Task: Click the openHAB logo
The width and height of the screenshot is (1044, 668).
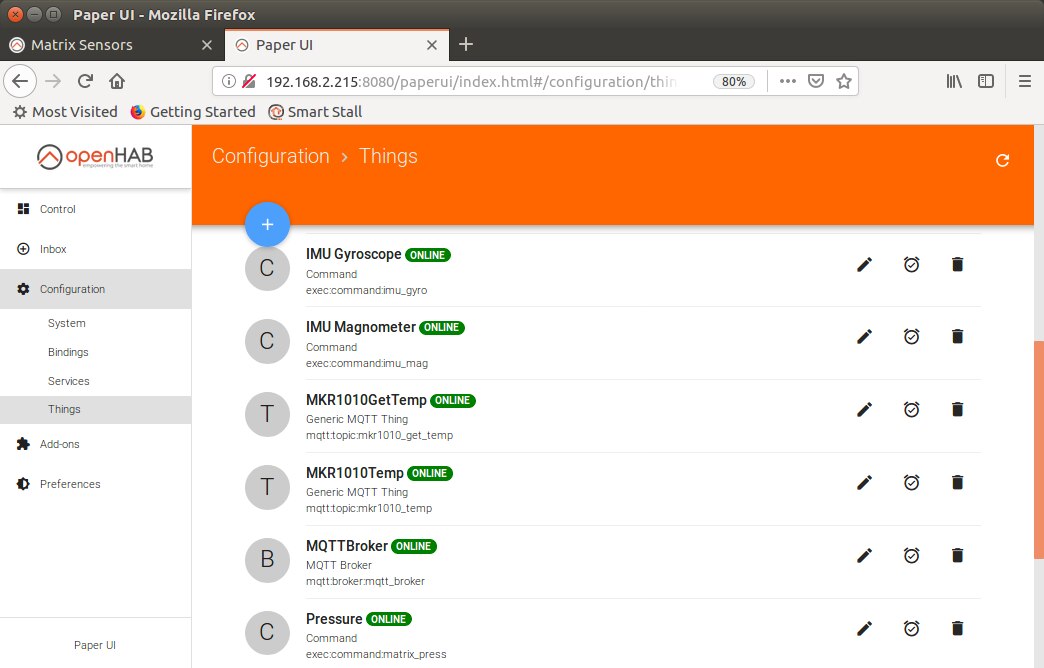Action: 95,157
